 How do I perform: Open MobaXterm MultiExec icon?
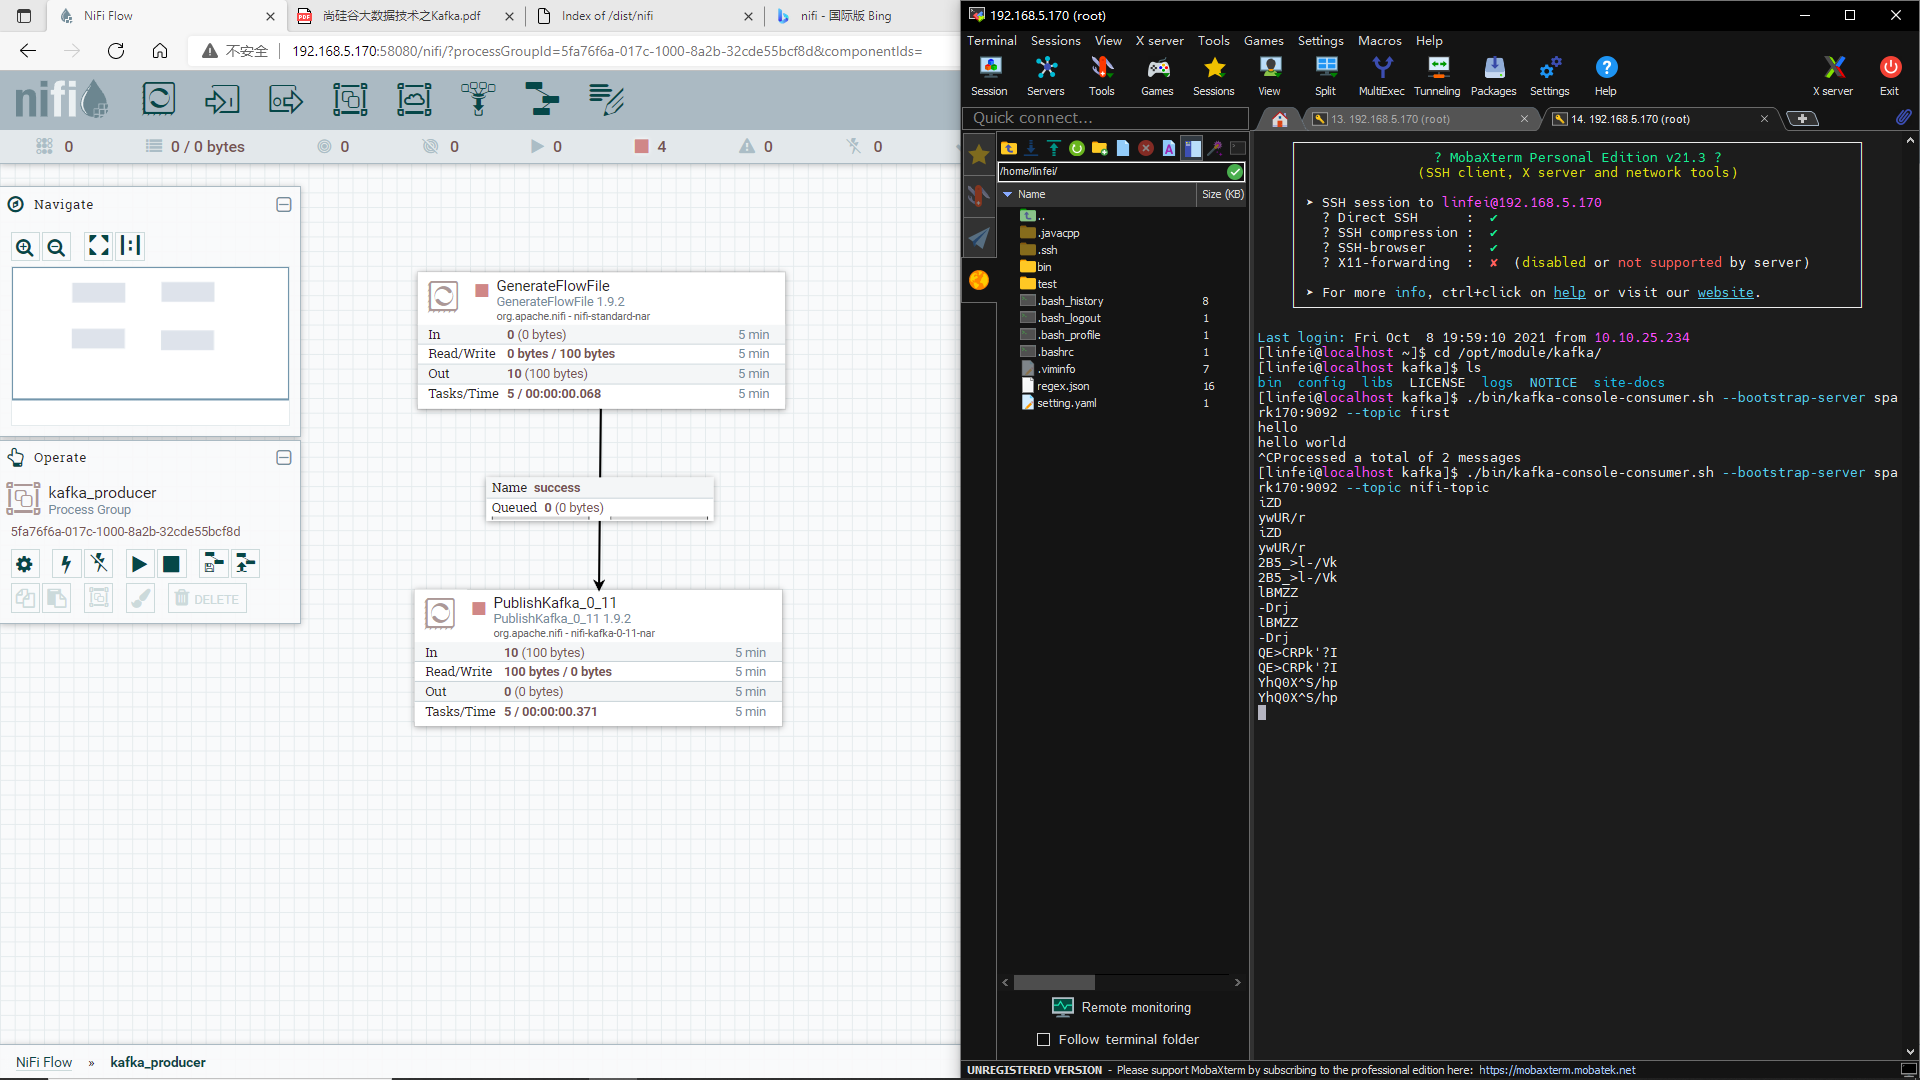pyautogui.click(x=1382, y=76)
